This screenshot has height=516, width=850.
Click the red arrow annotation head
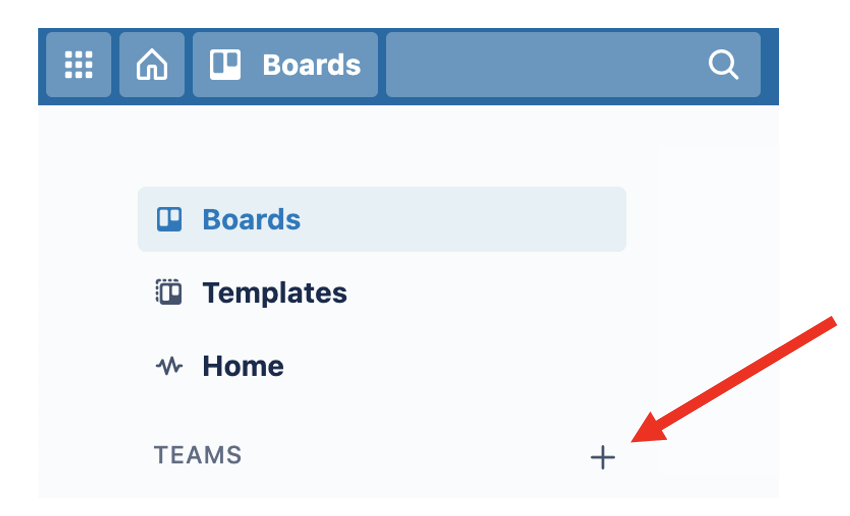651,428
